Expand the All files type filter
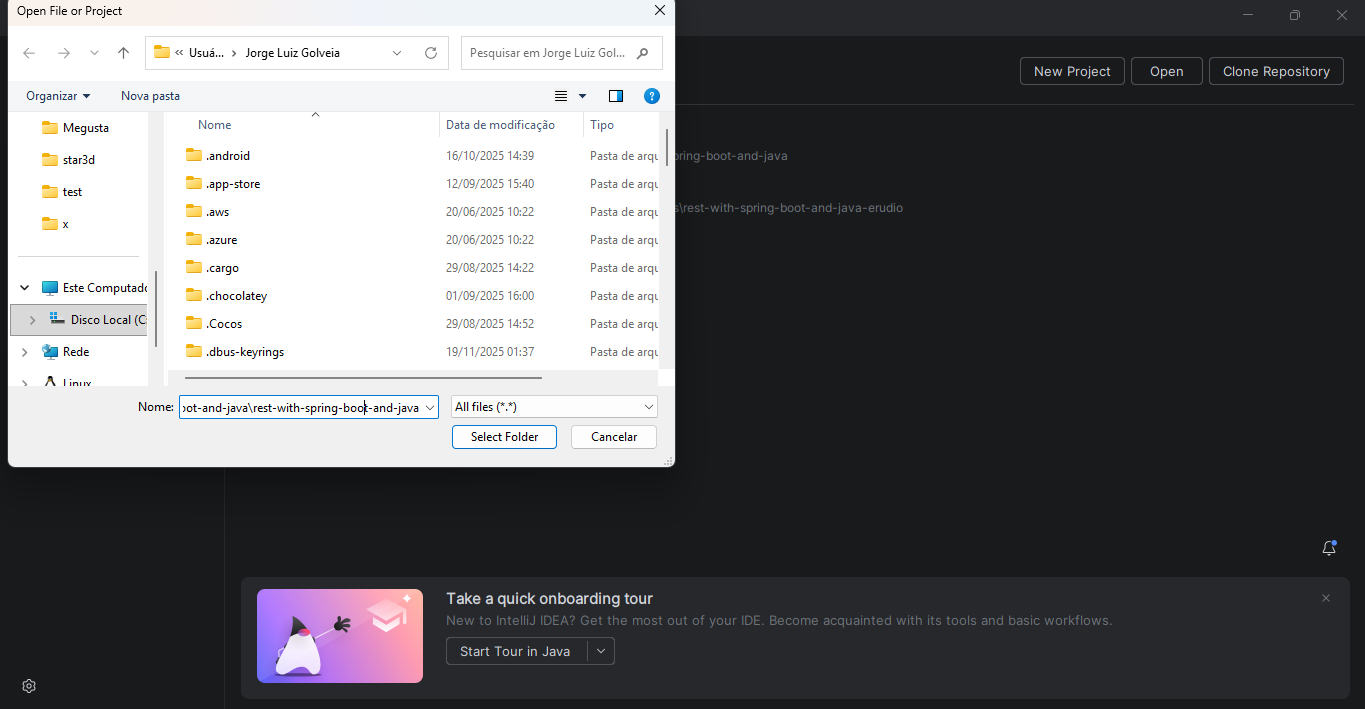The image size is (1365, 709). (x=649, y=407)
